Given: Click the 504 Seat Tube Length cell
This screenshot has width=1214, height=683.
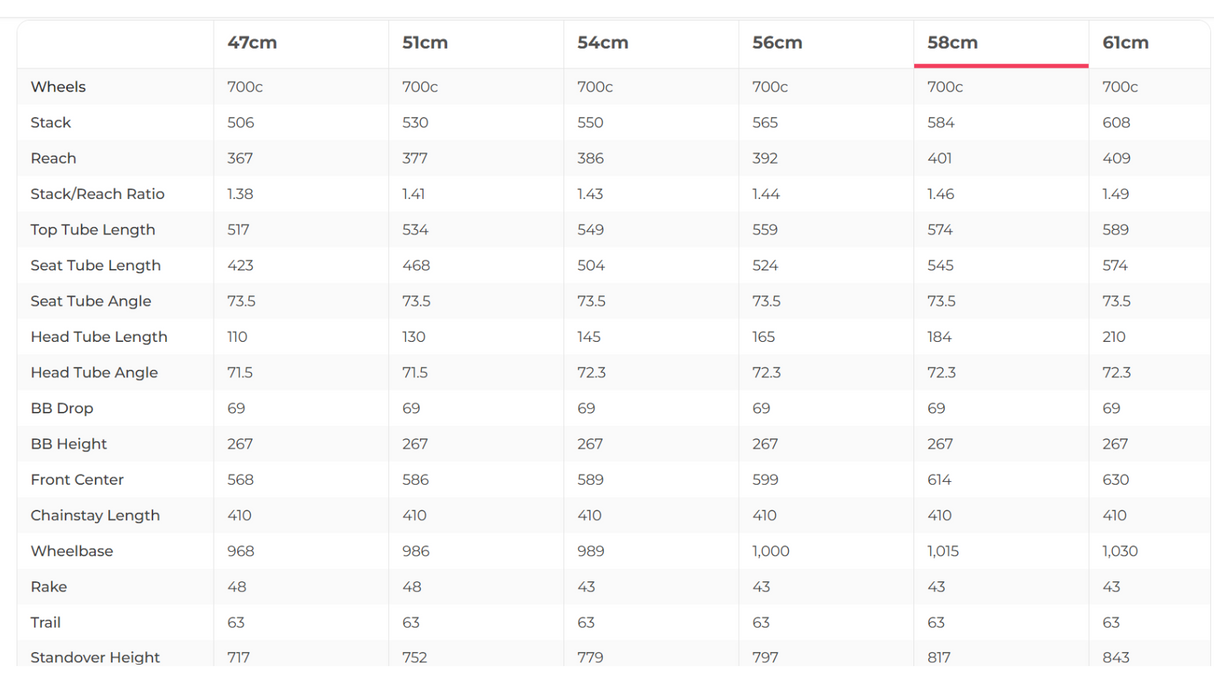Looking at the screenshot, I should coord(591,266).
